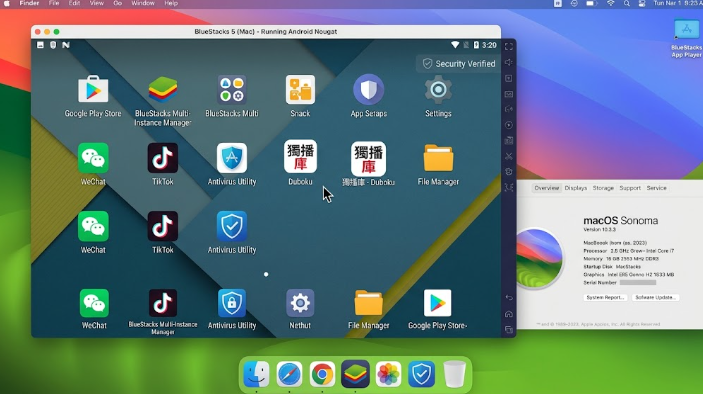Click the macOS Wi-Fi icon in menu bar

(611, 4)
